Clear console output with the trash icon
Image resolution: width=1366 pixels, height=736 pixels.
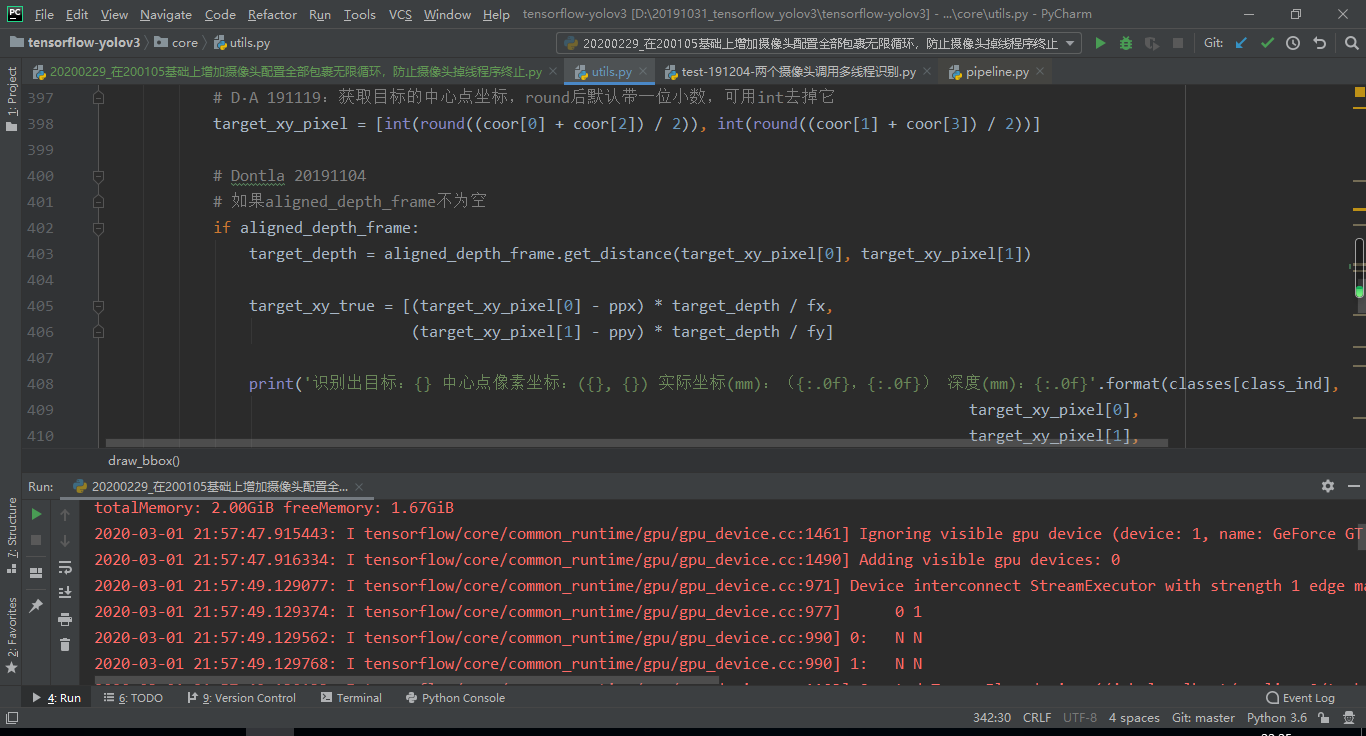(x=65, y=644)
